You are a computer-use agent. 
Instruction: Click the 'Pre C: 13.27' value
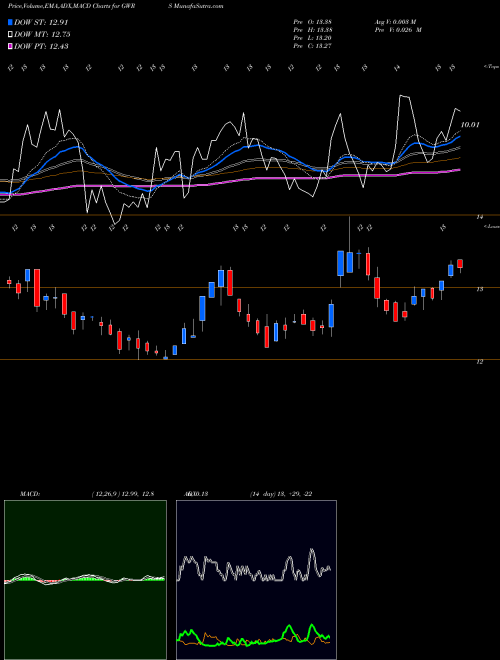pyautogui.click(x=312, y=46)
